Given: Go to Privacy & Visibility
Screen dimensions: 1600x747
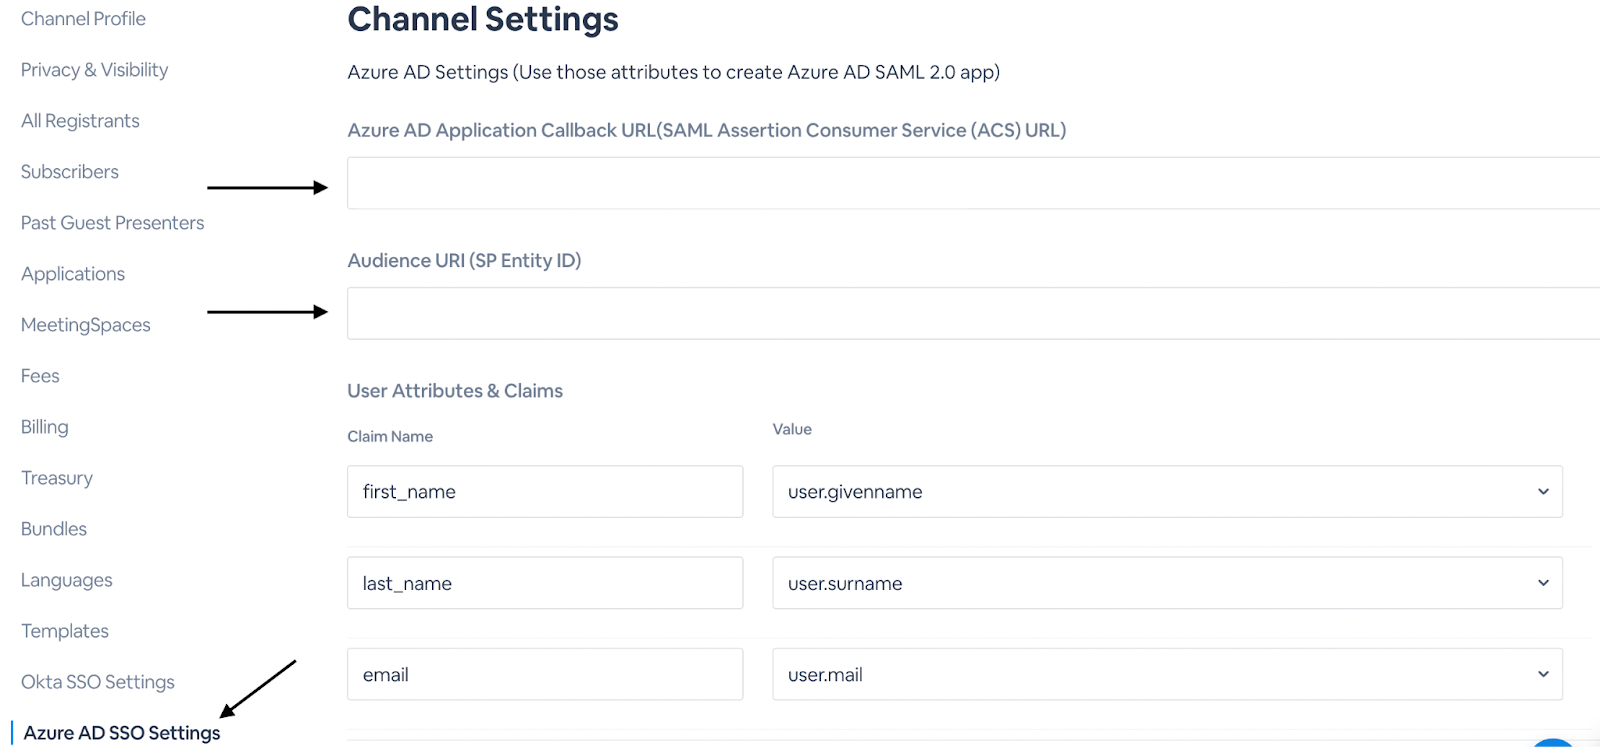Looking at the screenshot, I should coord(94,70).
